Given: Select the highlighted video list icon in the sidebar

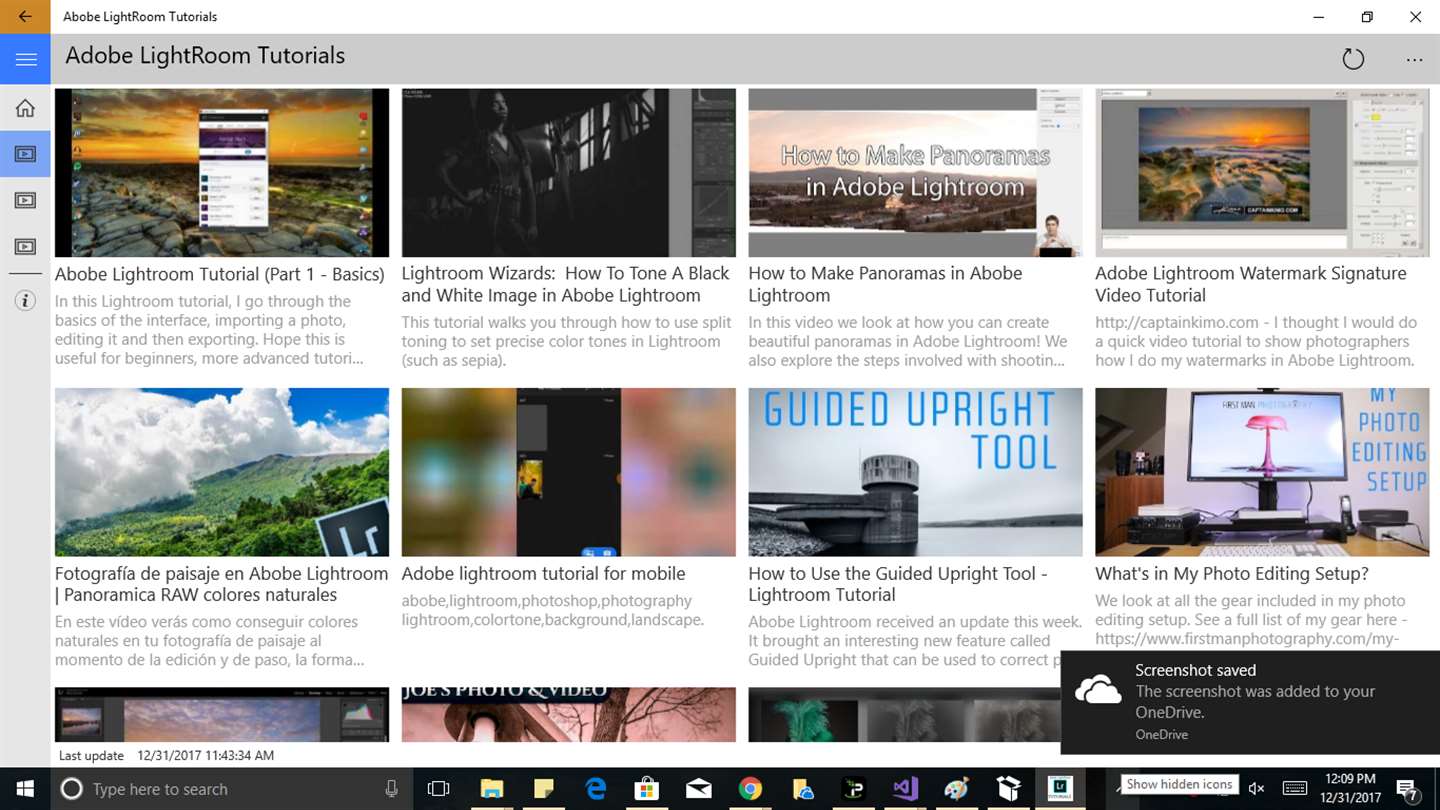Looking at the screenshot, I should pyautogui.click(x=25, y=154).
